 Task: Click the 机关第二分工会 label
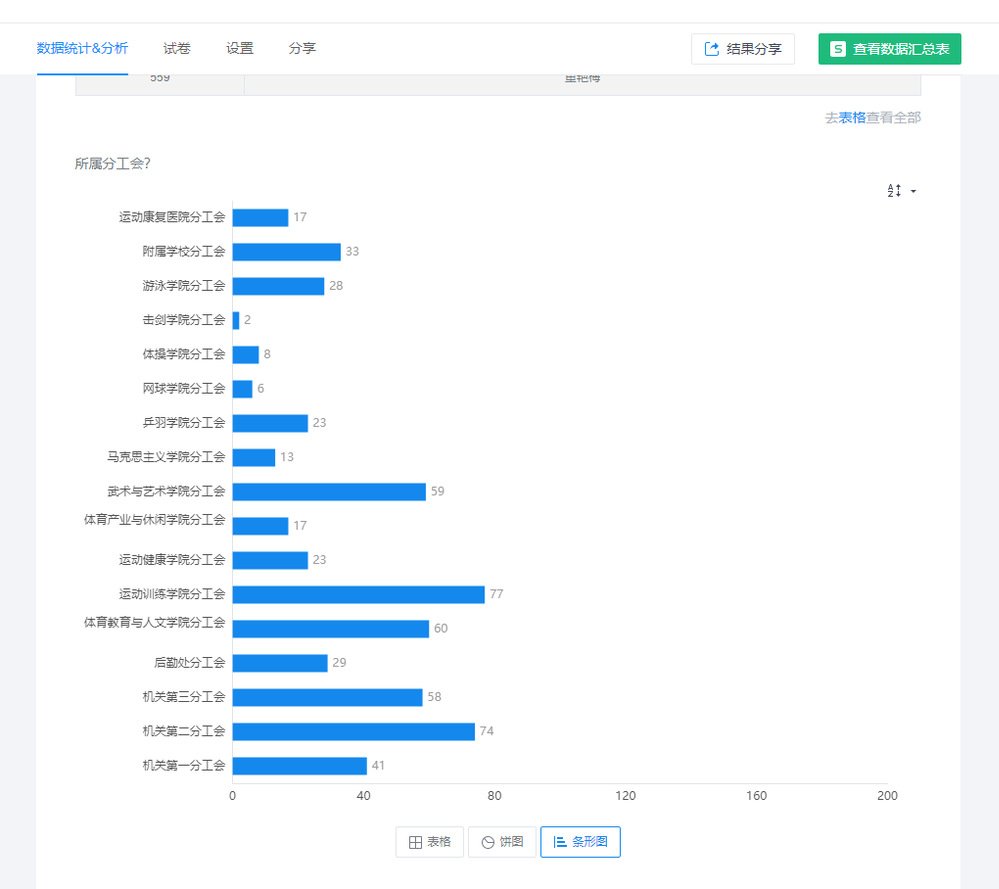tap(183, 731)
